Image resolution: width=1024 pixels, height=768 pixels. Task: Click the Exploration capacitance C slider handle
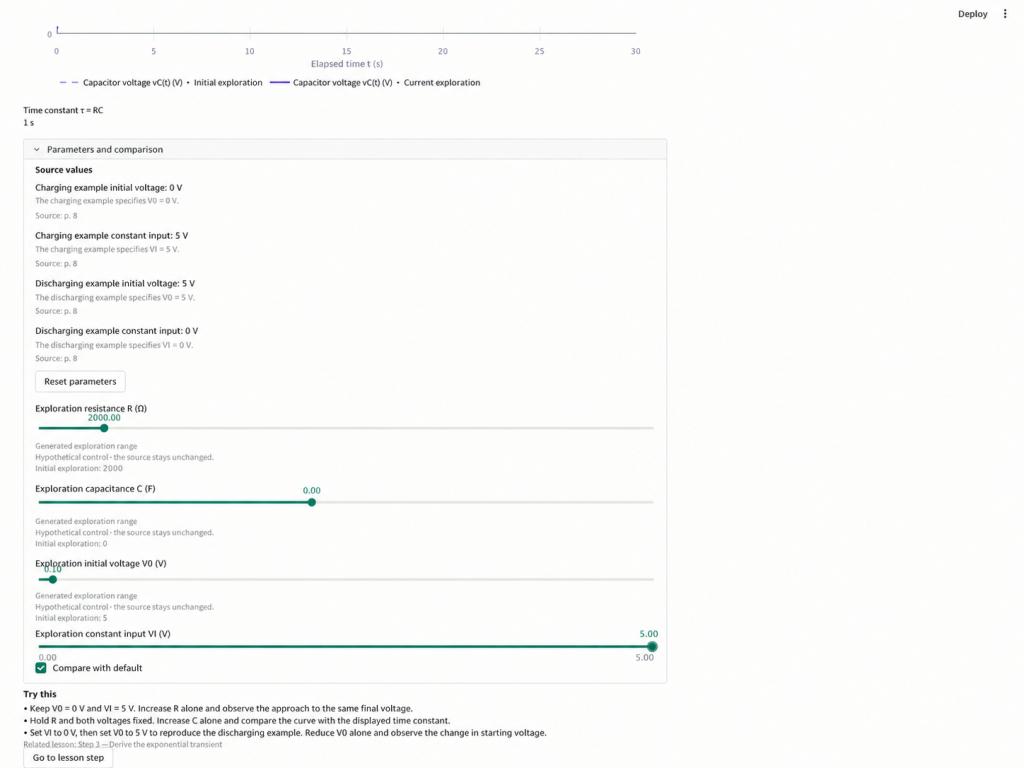[312, 502]
